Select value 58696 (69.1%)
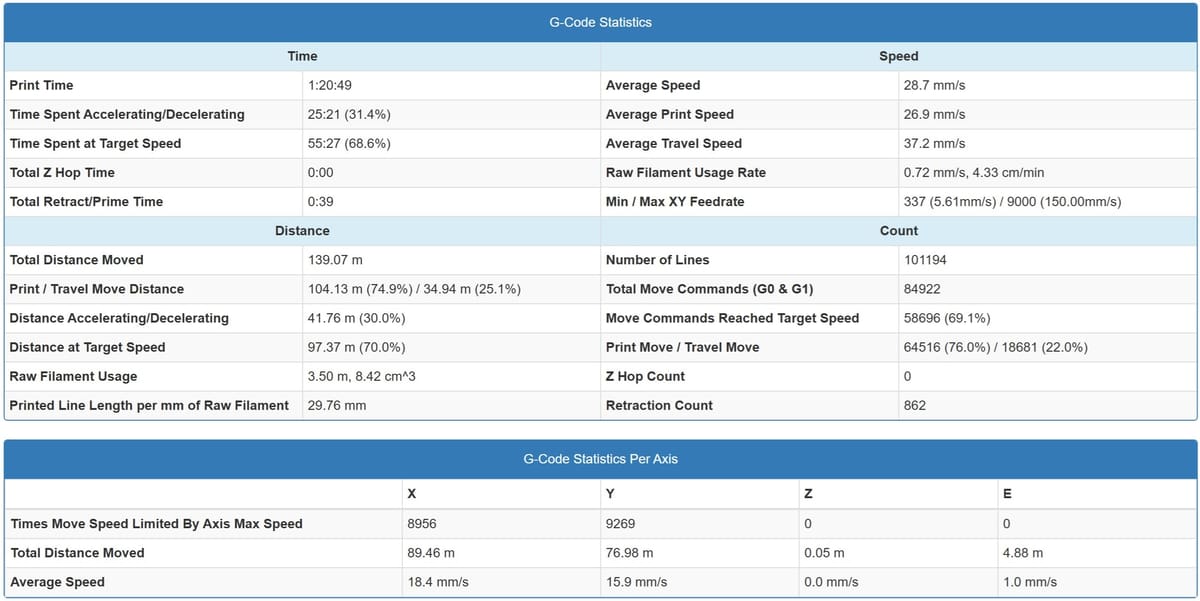Image resolution: width=1200 pixels, height=601 pixels. coord(947,317)
